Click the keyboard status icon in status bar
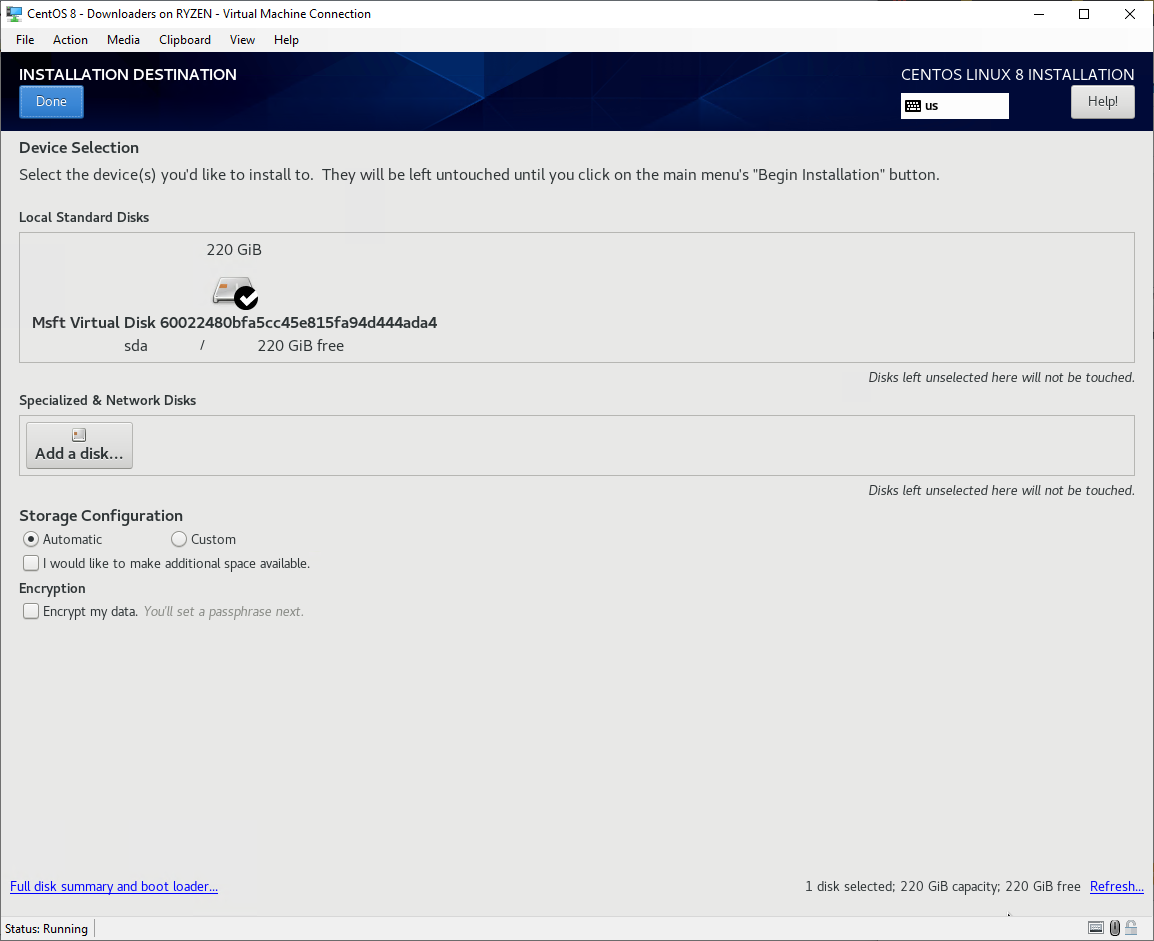Viewport: 1154px width, 941px height. point(1096,928)
